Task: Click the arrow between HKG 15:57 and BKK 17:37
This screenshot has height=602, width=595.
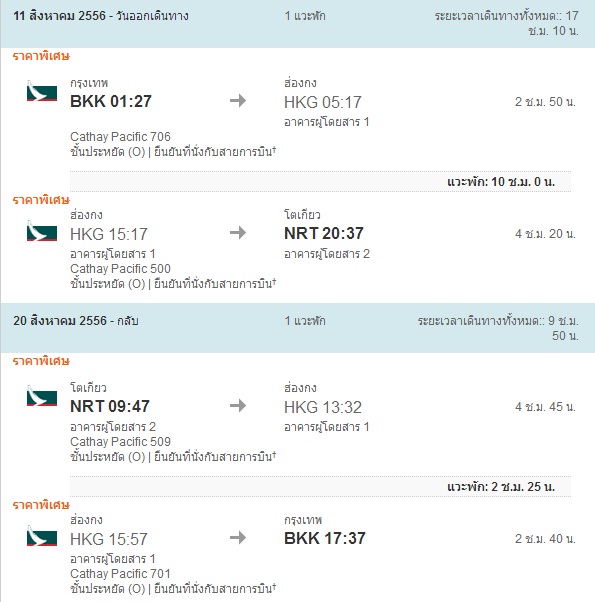Action: (238, 538)
